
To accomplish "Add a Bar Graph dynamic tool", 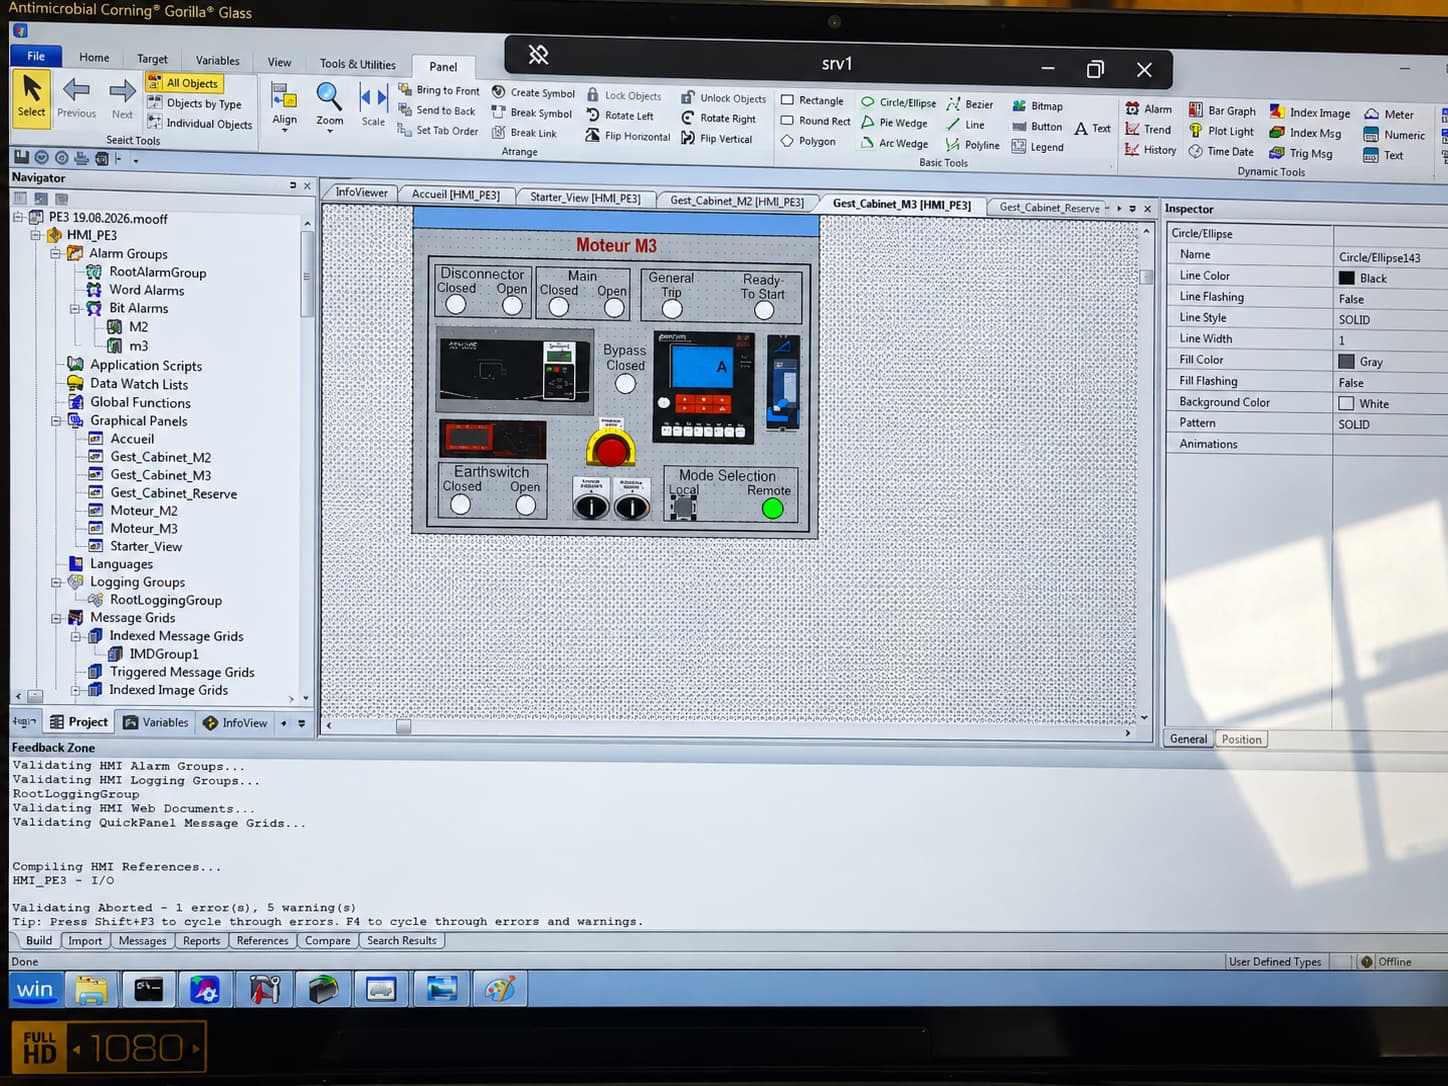I will (1222, 110).
